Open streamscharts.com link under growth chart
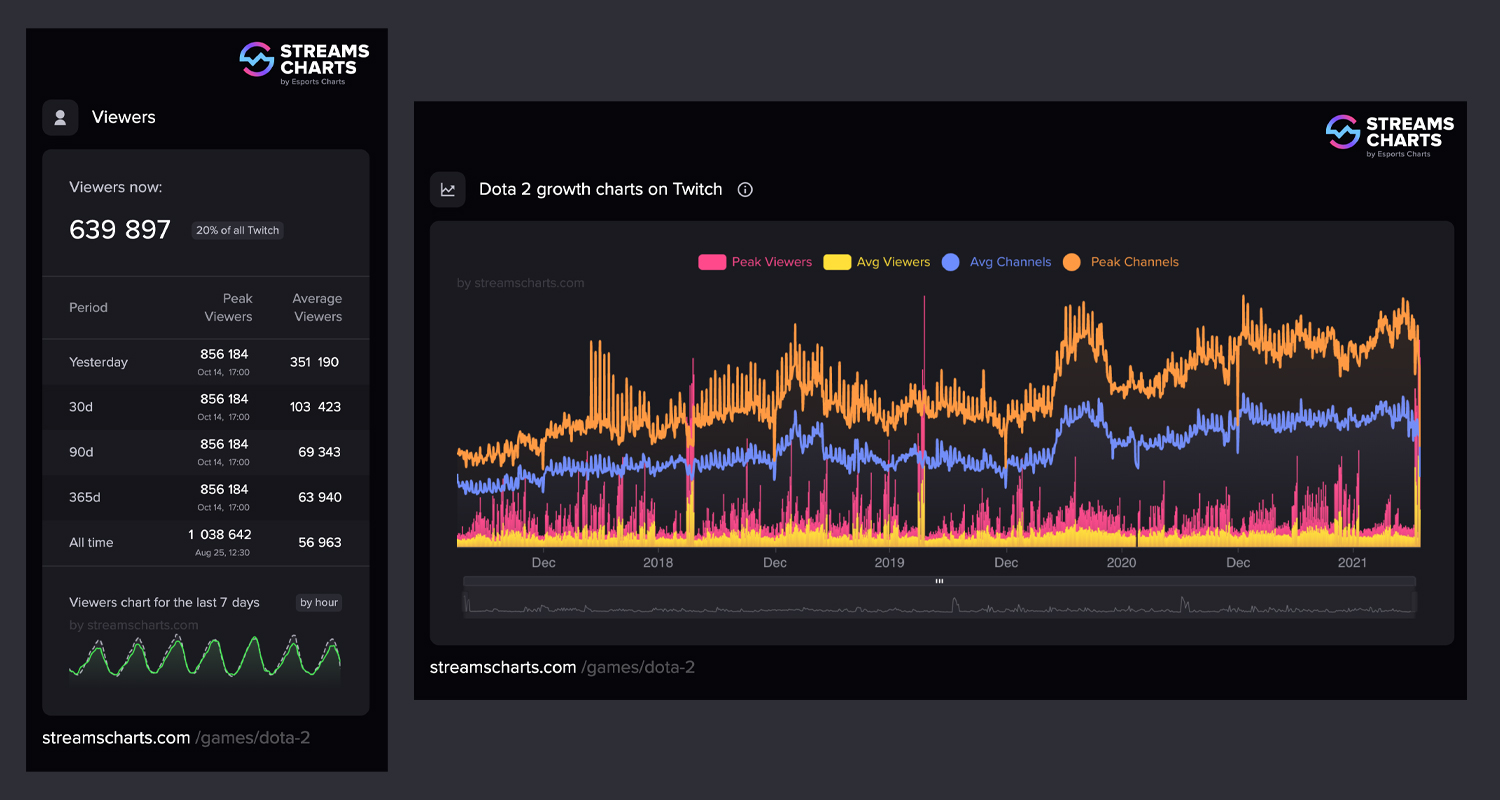The image size is (1500, 800). pos(562,667)
